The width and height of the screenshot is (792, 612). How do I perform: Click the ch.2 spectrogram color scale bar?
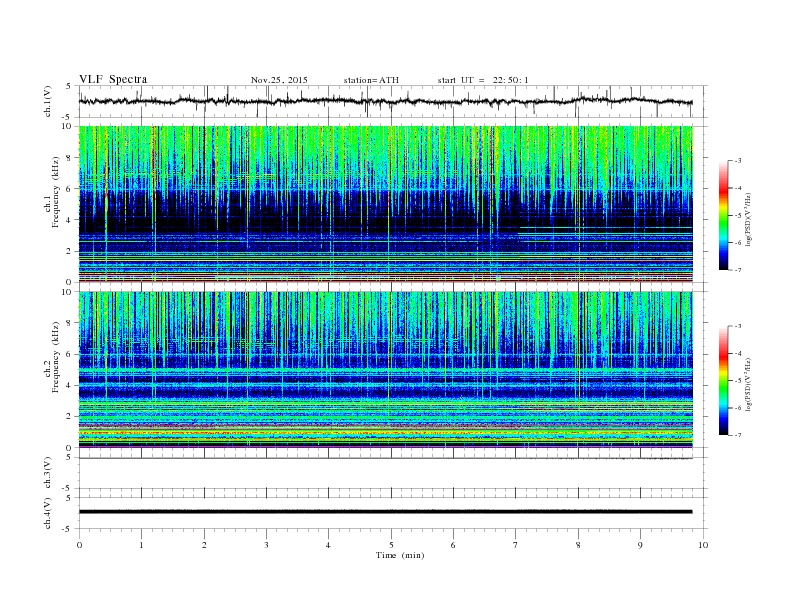pyautogui.click(x=723, y=380)
